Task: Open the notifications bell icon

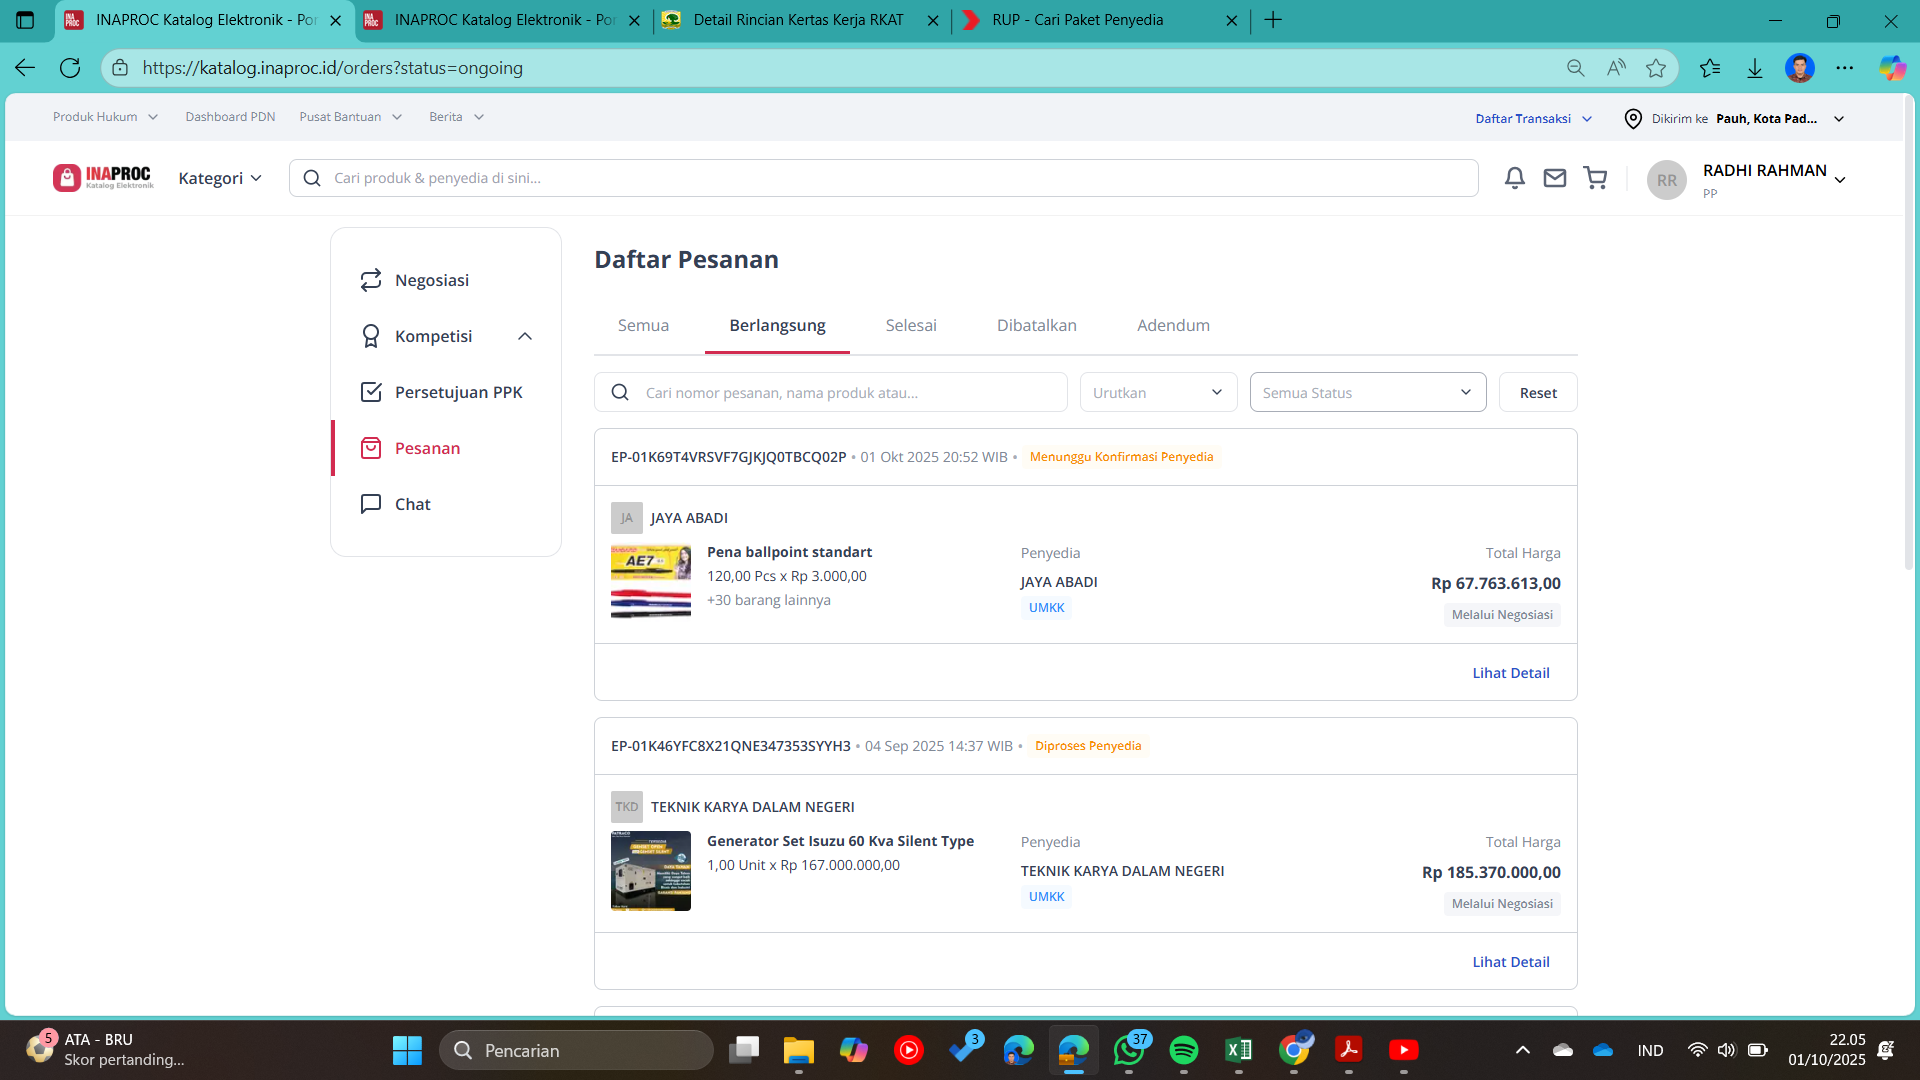Action: (1515, 178)
